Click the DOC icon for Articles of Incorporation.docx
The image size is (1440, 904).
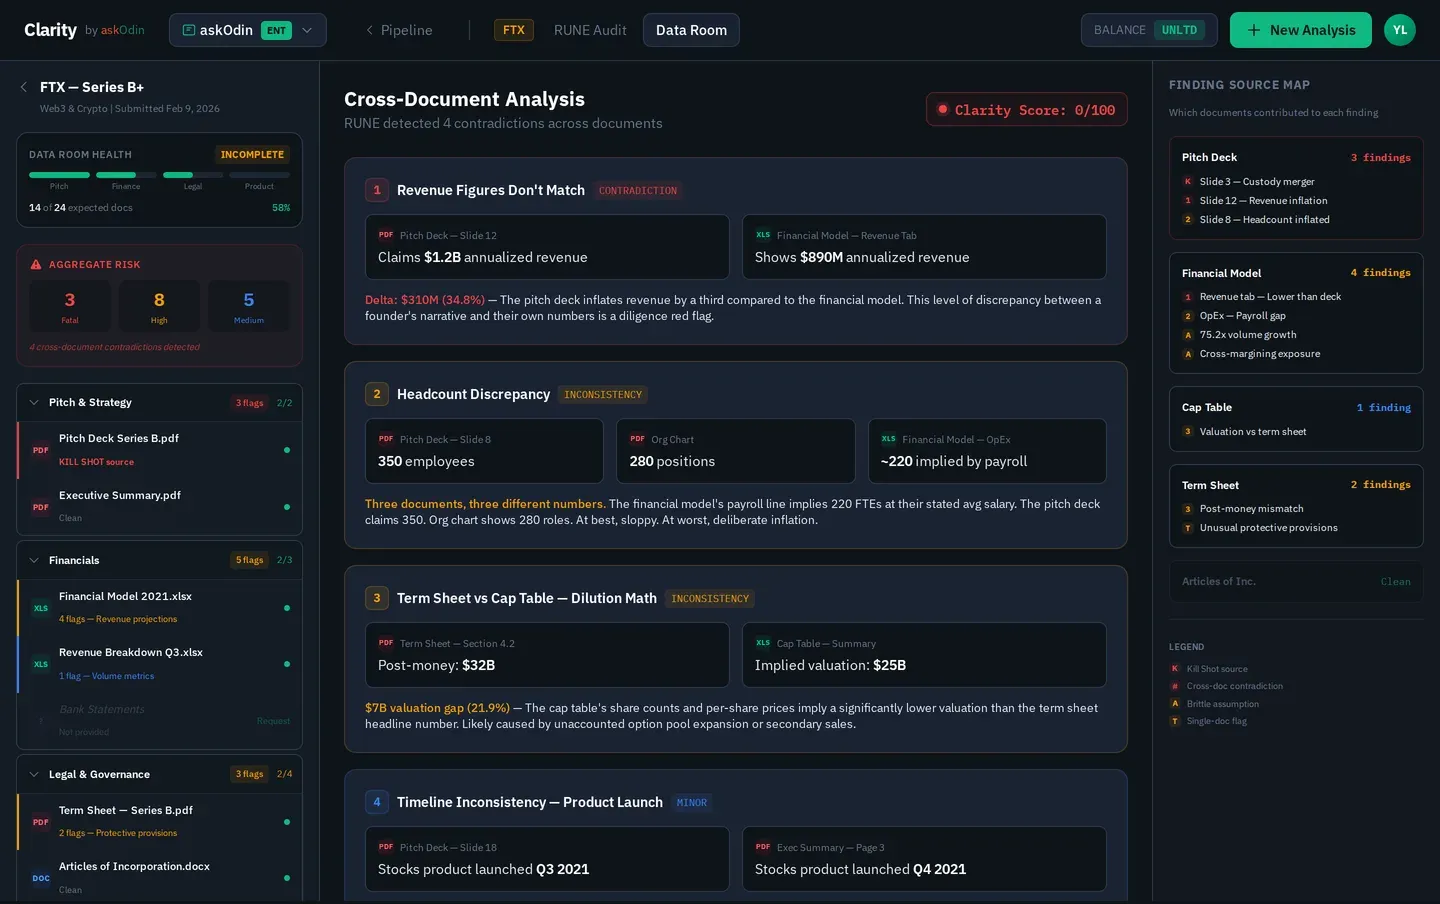[x=41, y=878]
